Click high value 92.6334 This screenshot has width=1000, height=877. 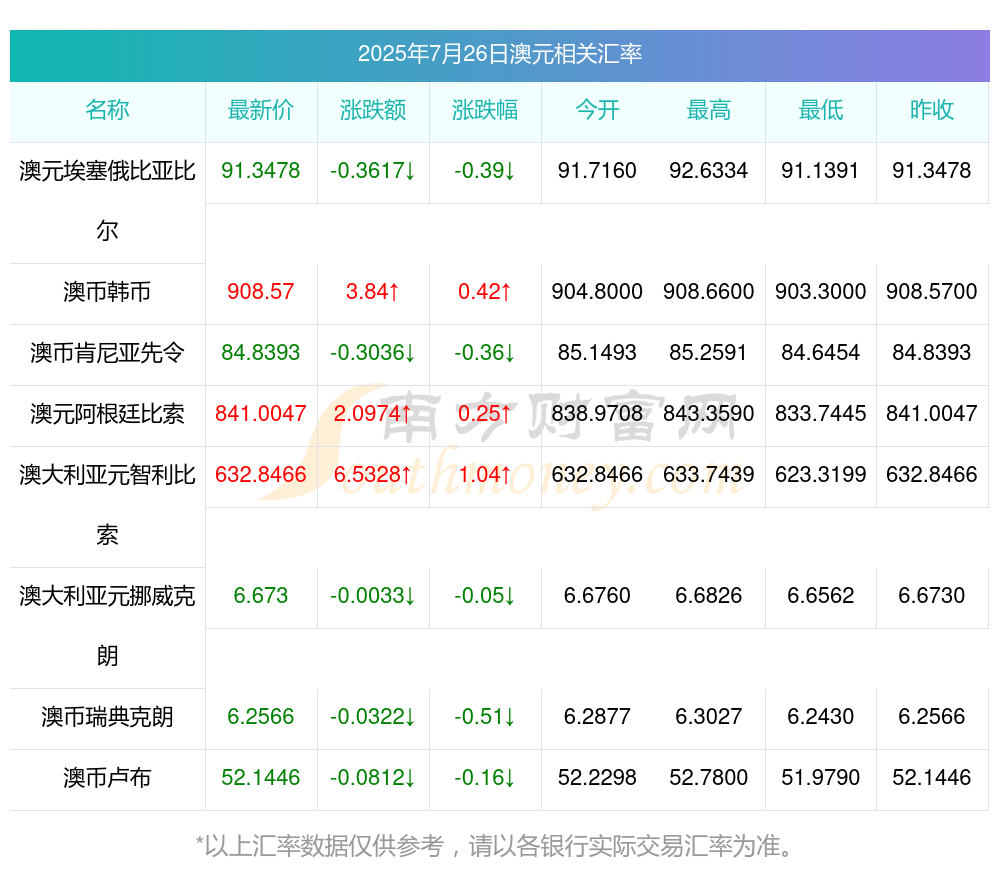coord(709,170)
